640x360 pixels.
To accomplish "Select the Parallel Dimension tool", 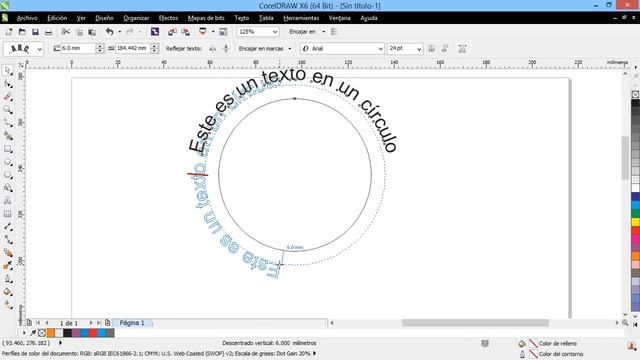I will pos(7,227).
